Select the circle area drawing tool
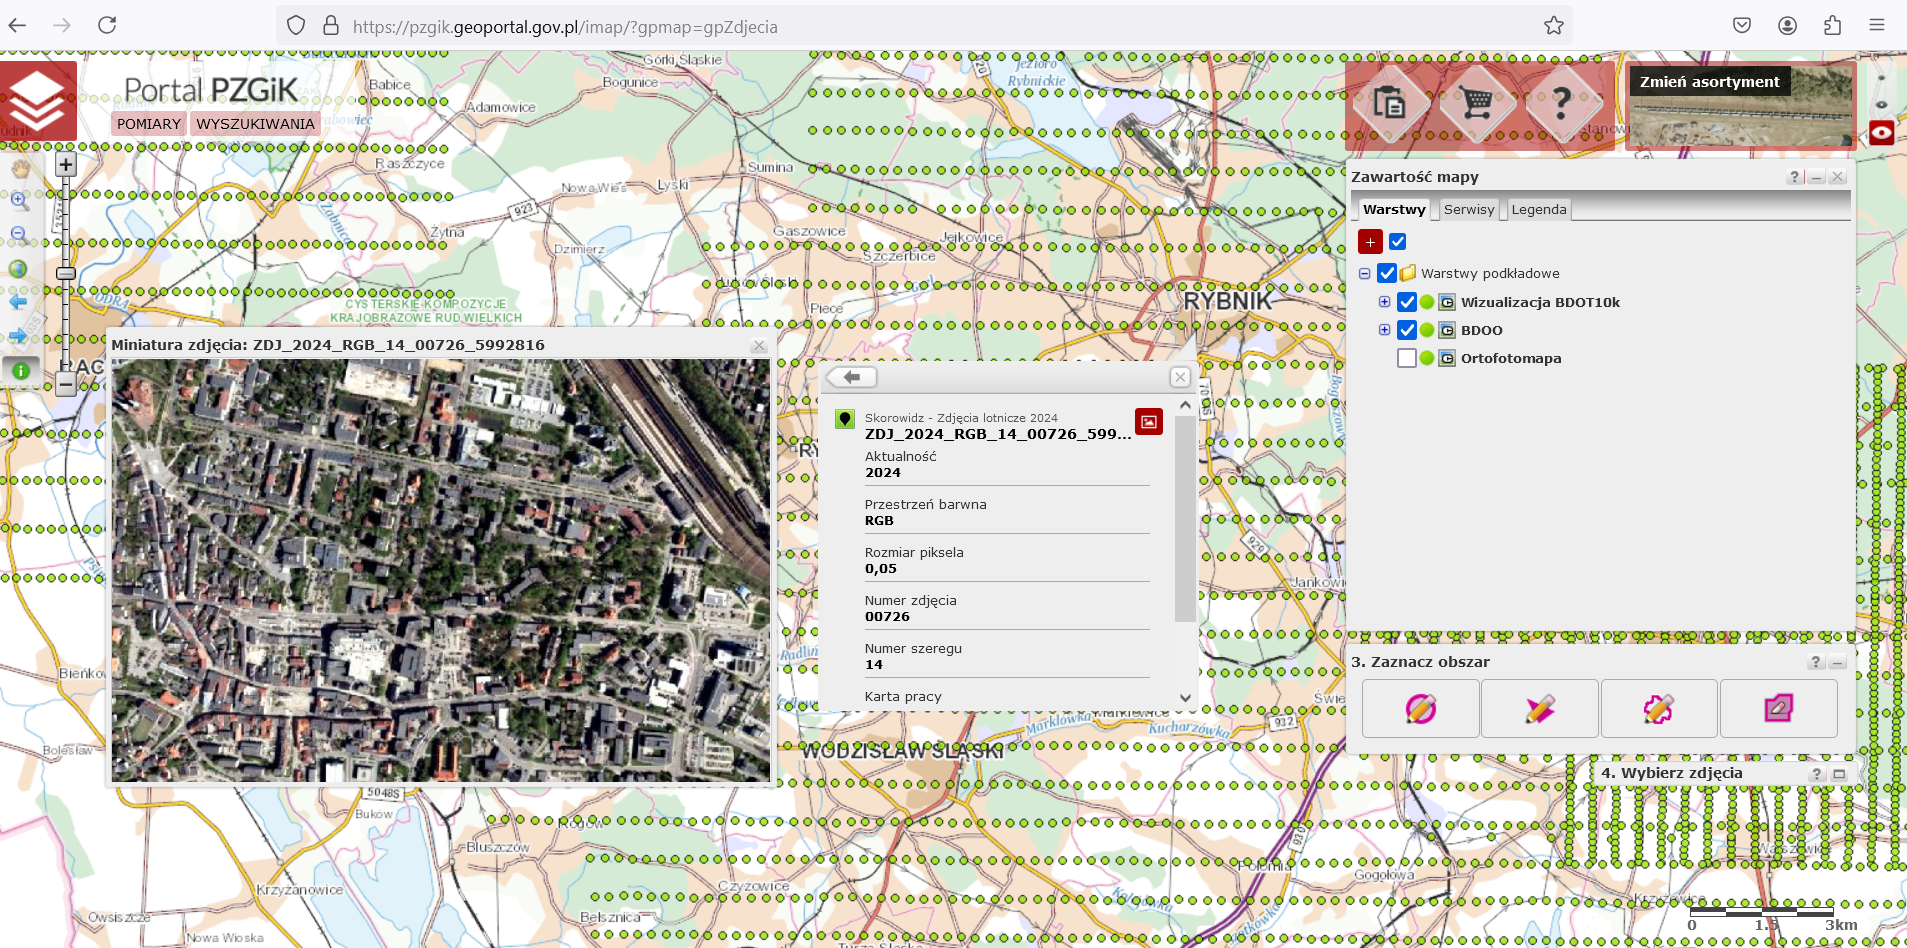This screenshot has height=948, width=1907. 1420,709
